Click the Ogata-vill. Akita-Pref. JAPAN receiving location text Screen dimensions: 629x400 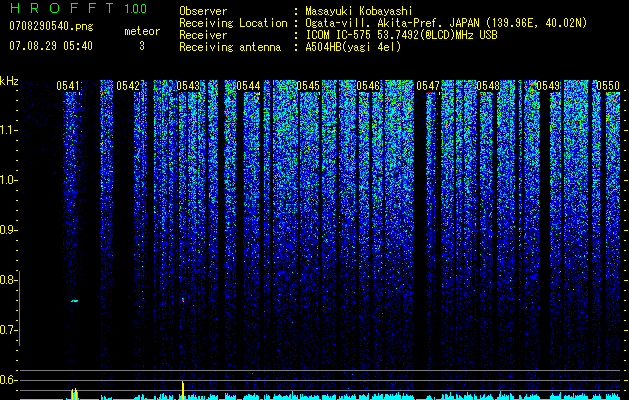[x=446, y=23]
